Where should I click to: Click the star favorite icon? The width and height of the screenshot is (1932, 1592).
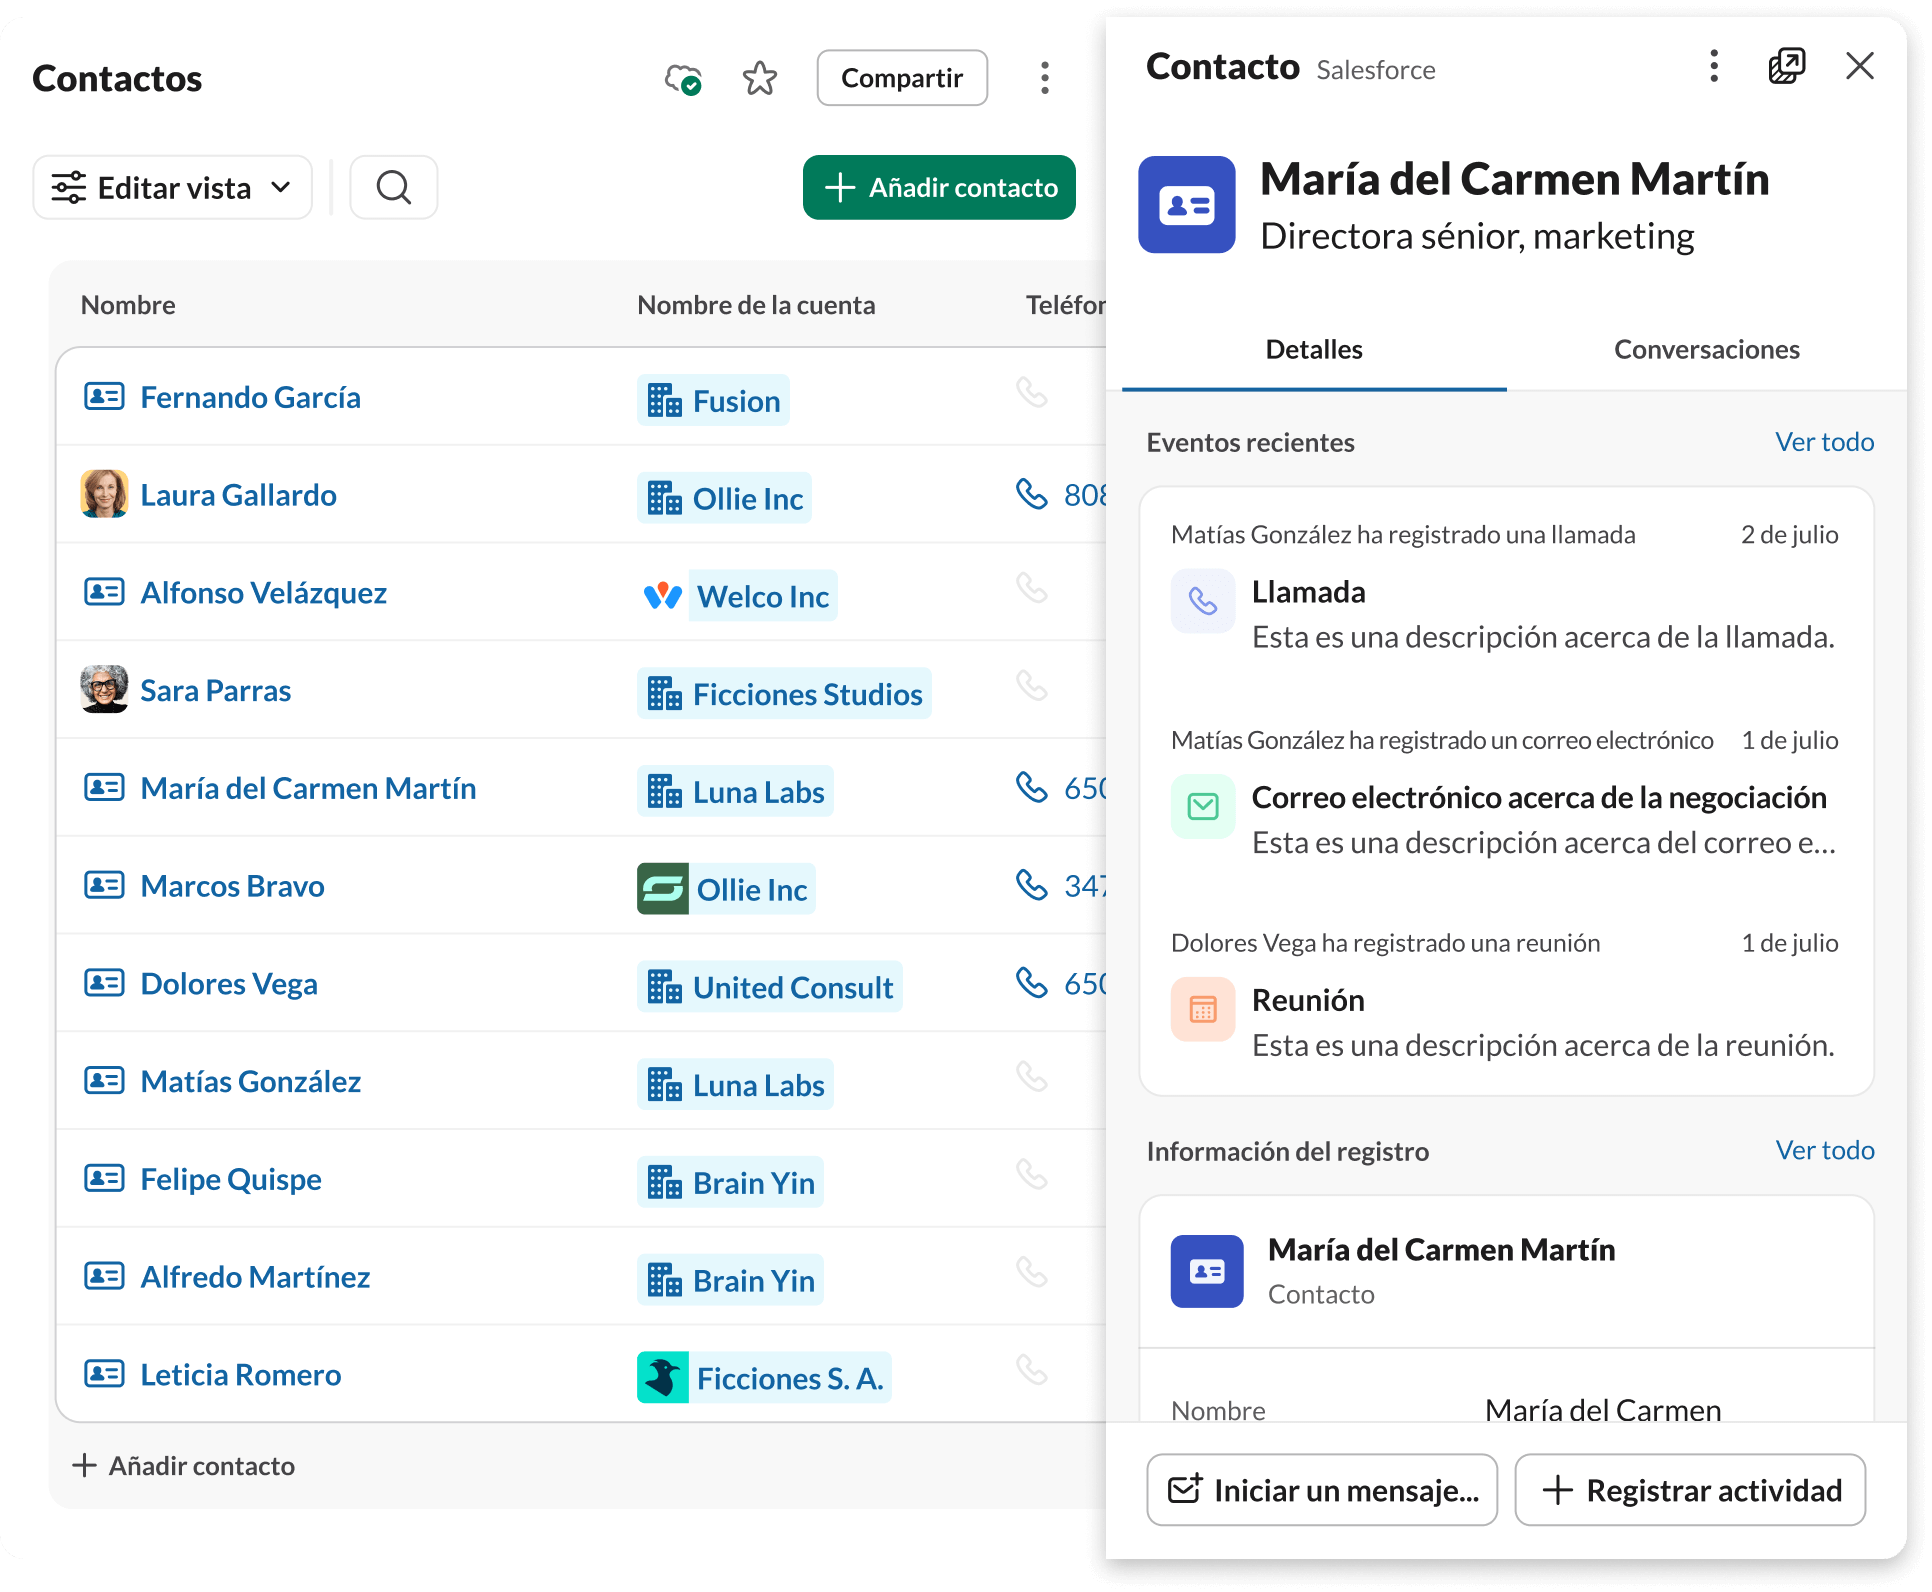coord(760,78)
